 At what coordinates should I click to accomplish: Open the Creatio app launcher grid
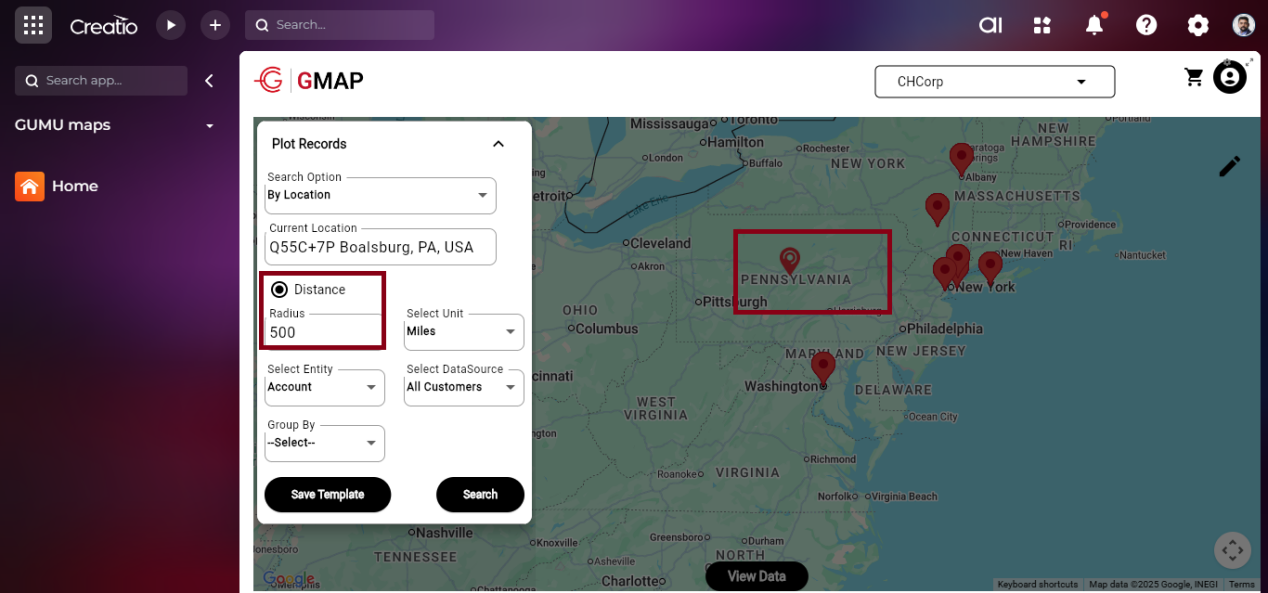point(33,25)
